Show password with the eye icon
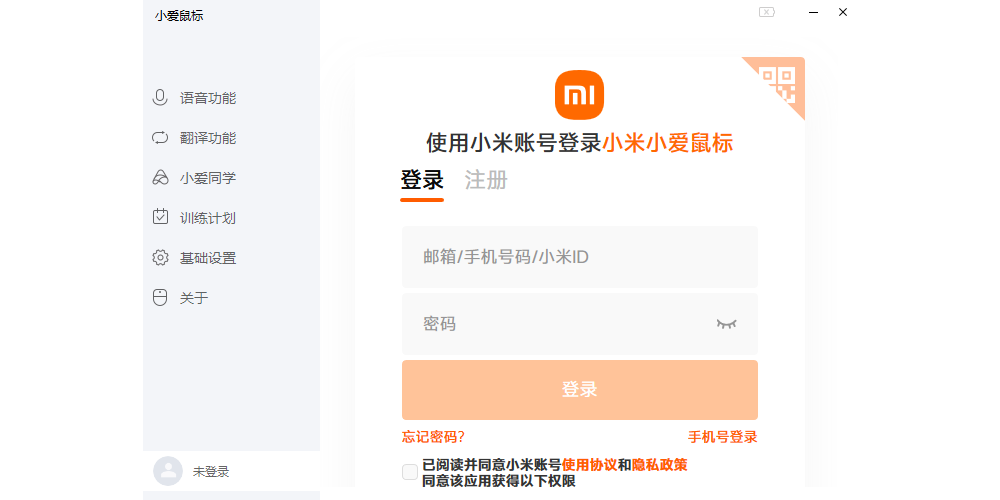This screenshot has height=500, width=1000. (x=726, y=324)
